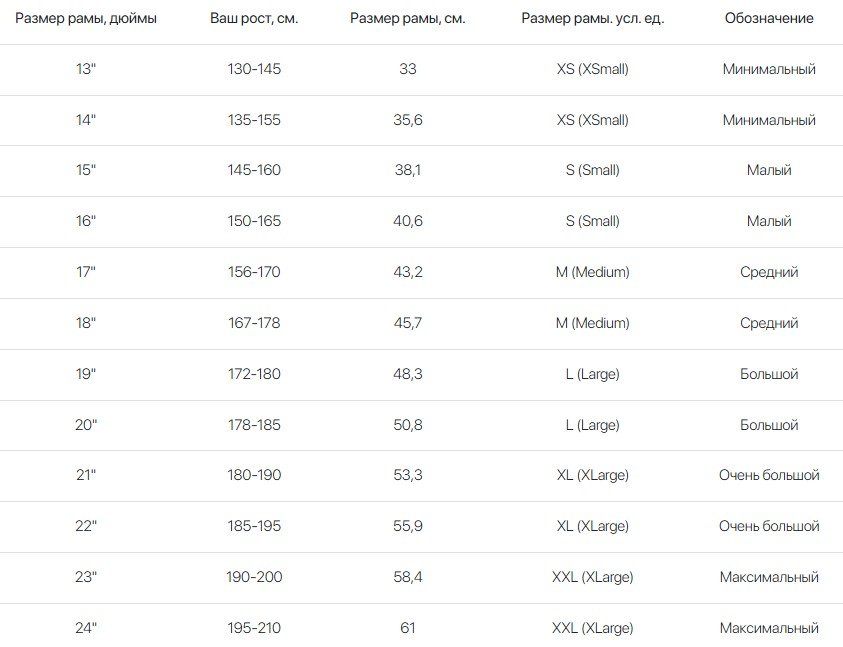Select the 13" frame size cell
Image resolution: width=843 pixels, height=647 pixels.
(86, 70)
